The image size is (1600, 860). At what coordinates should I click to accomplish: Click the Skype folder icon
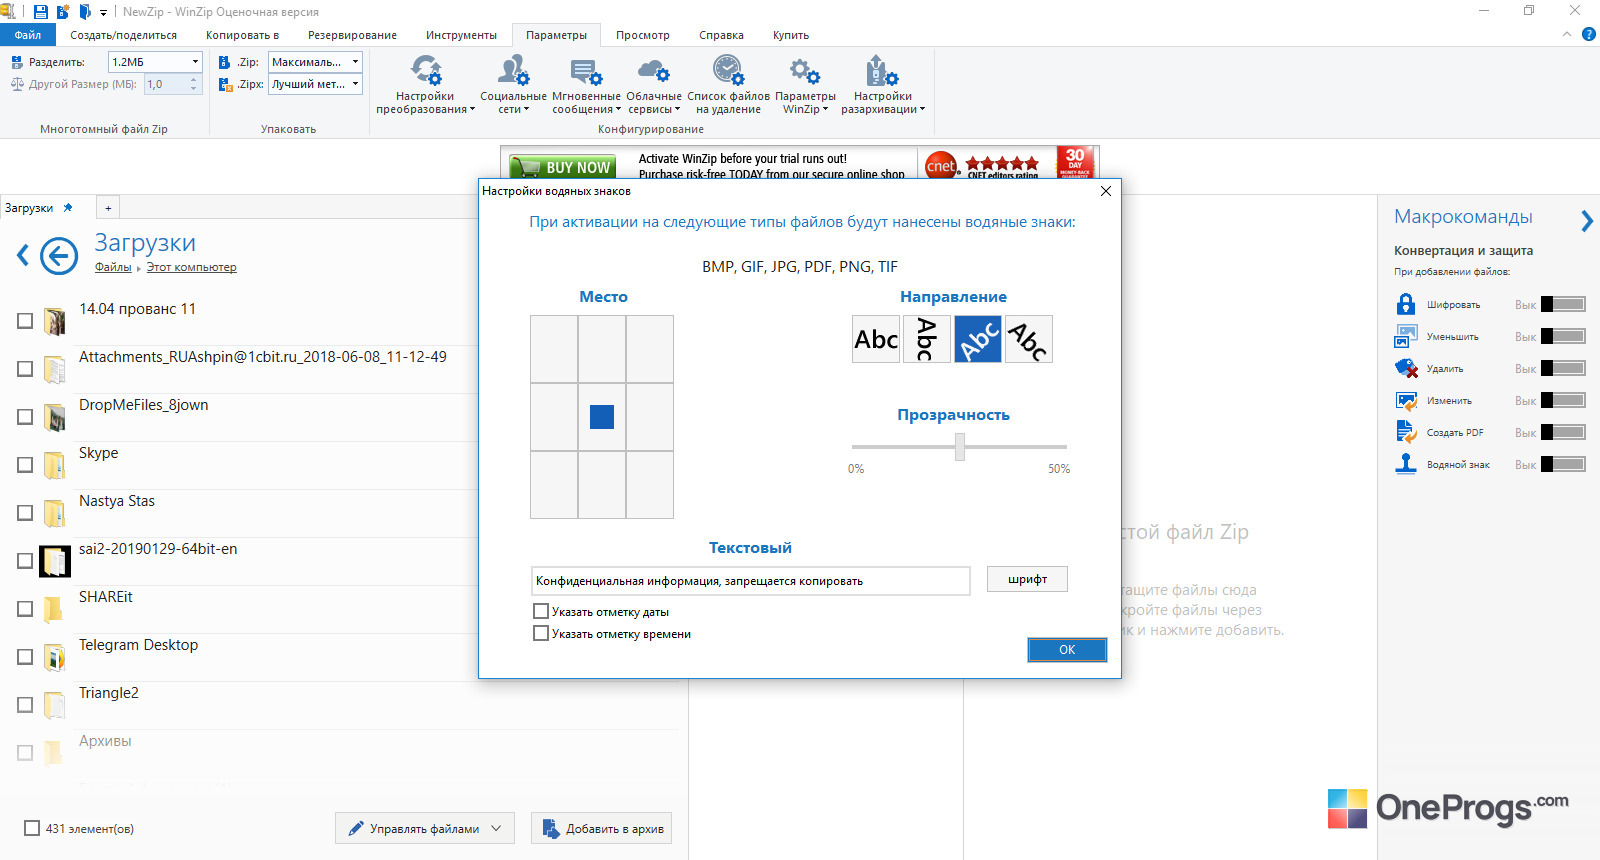[55, 465]
